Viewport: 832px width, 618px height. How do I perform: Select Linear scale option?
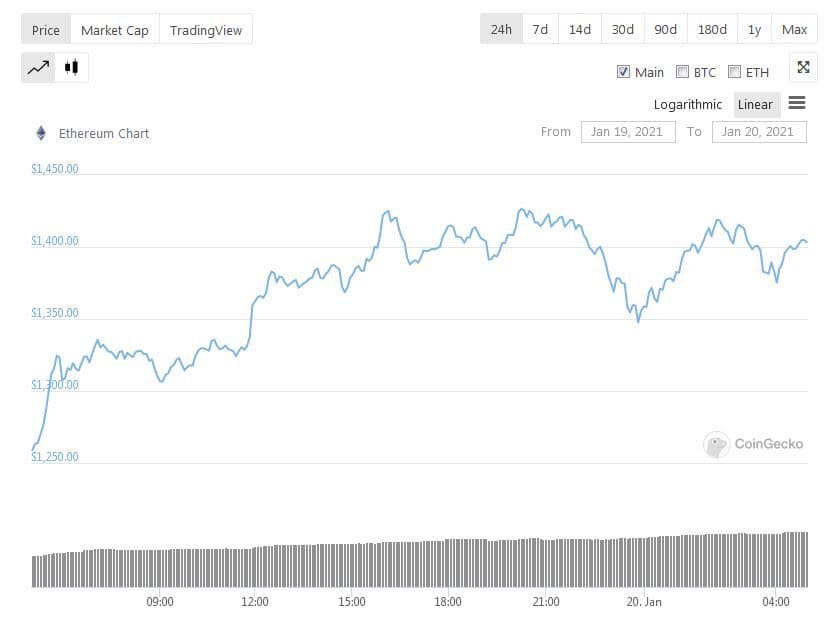(755, 104)
